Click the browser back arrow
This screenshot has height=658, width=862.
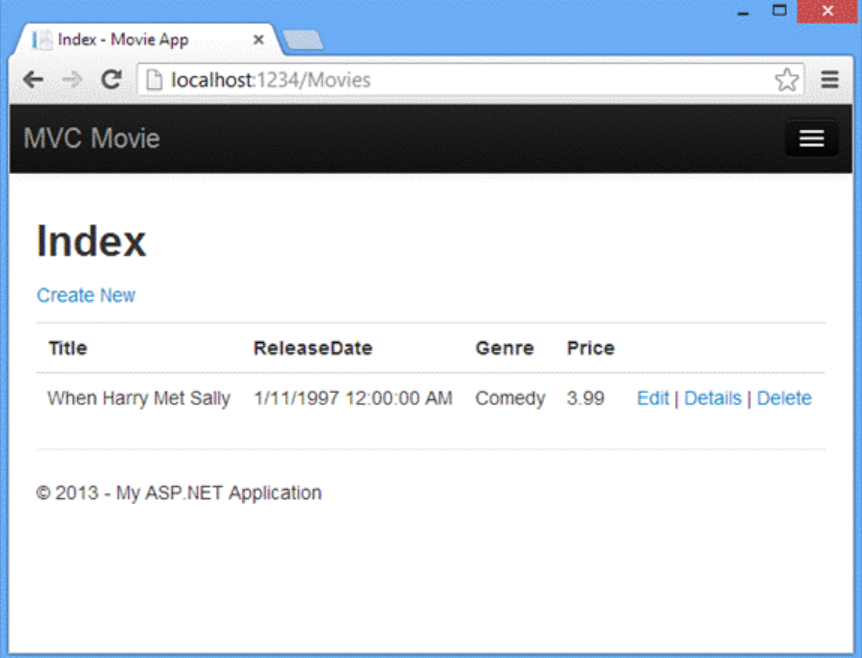pyautogui.click(x=33, y=80)
